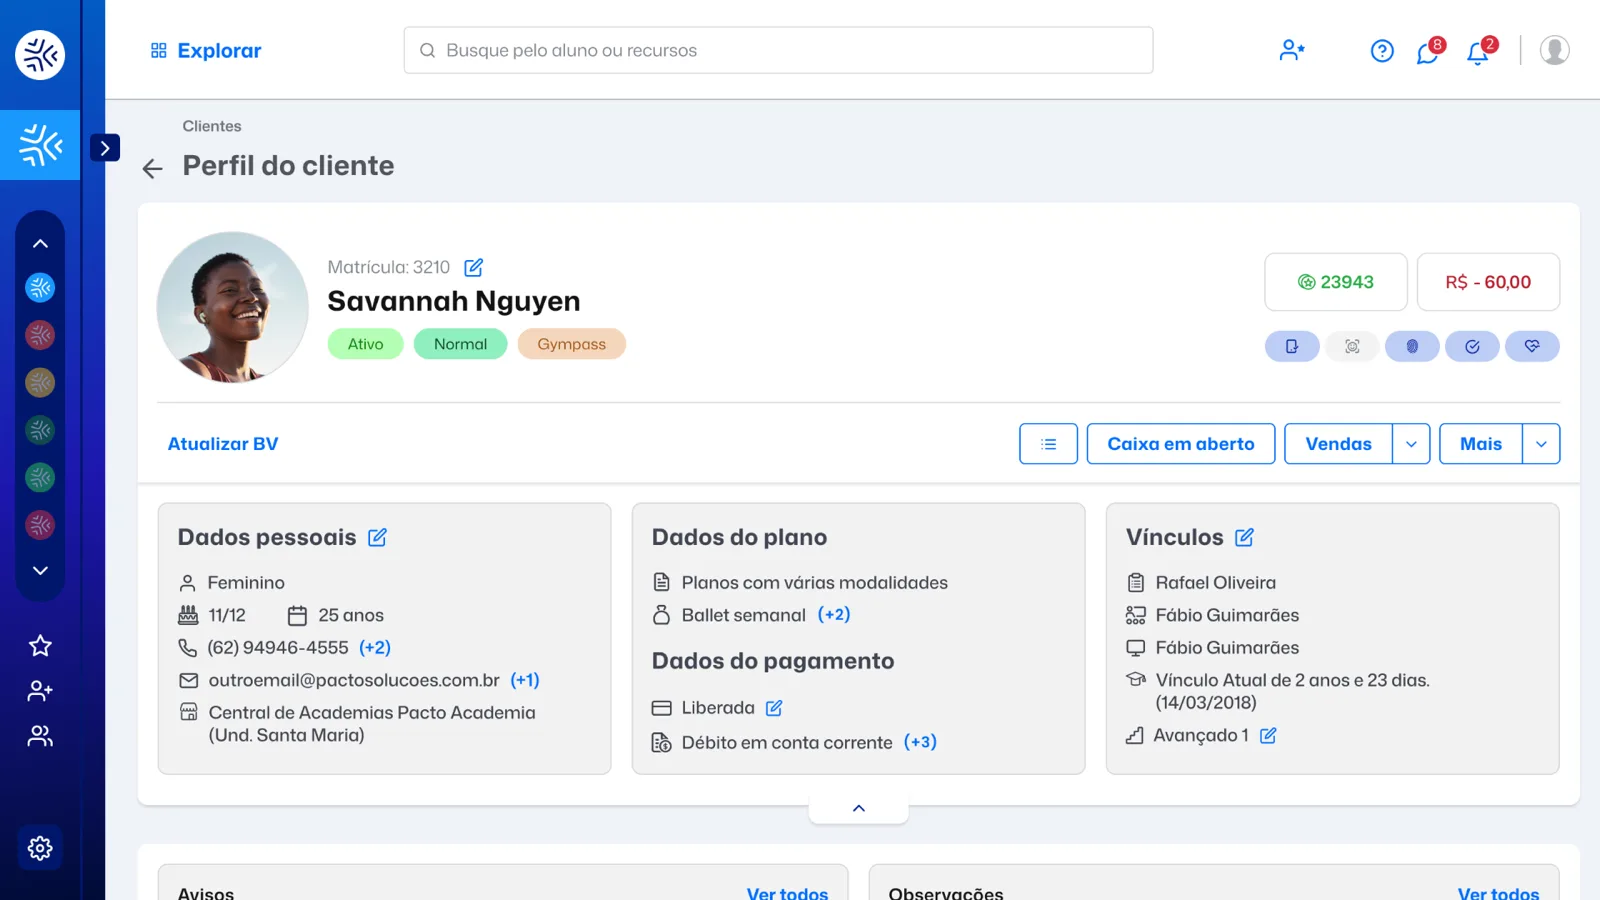Open favorites star in sidebar
Screen dimensions: 1600x900
(x=40, y=646)
